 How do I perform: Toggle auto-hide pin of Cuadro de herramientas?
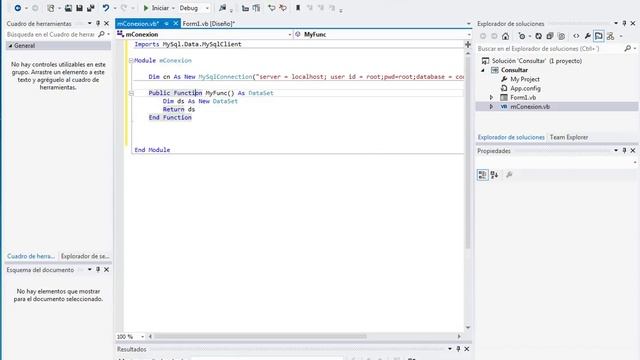click(98, 24)
